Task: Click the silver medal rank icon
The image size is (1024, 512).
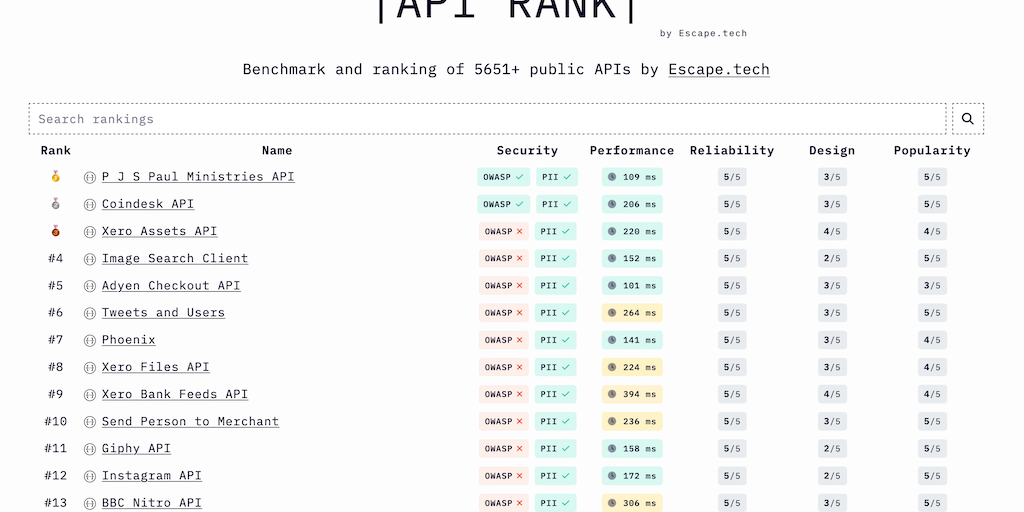Action: click(56, 204)
